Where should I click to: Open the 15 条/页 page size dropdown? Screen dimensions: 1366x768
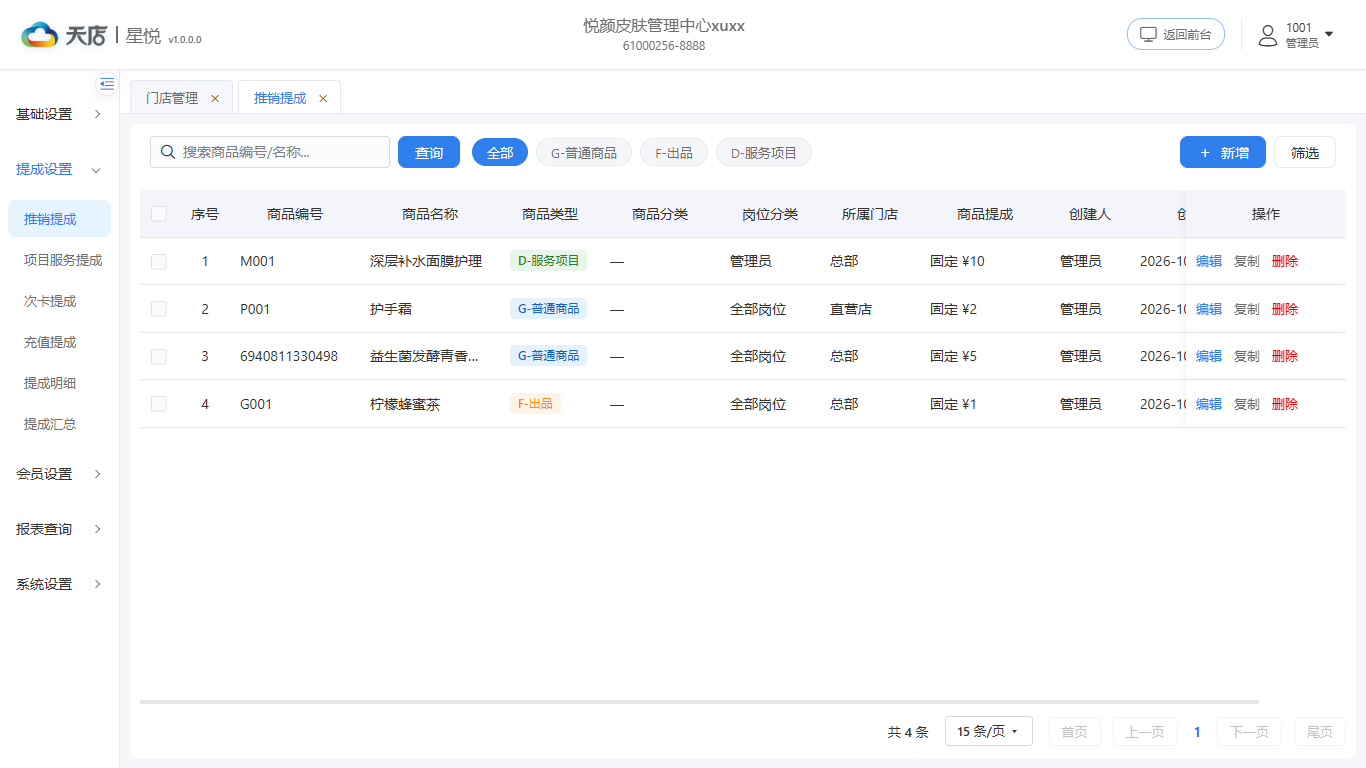click(x=987, y=732)
